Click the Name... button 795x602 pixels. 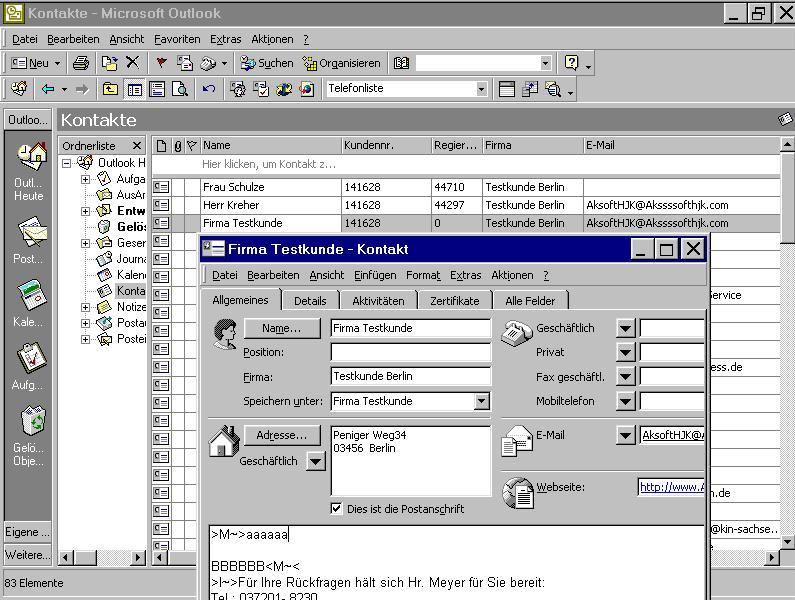281,328
